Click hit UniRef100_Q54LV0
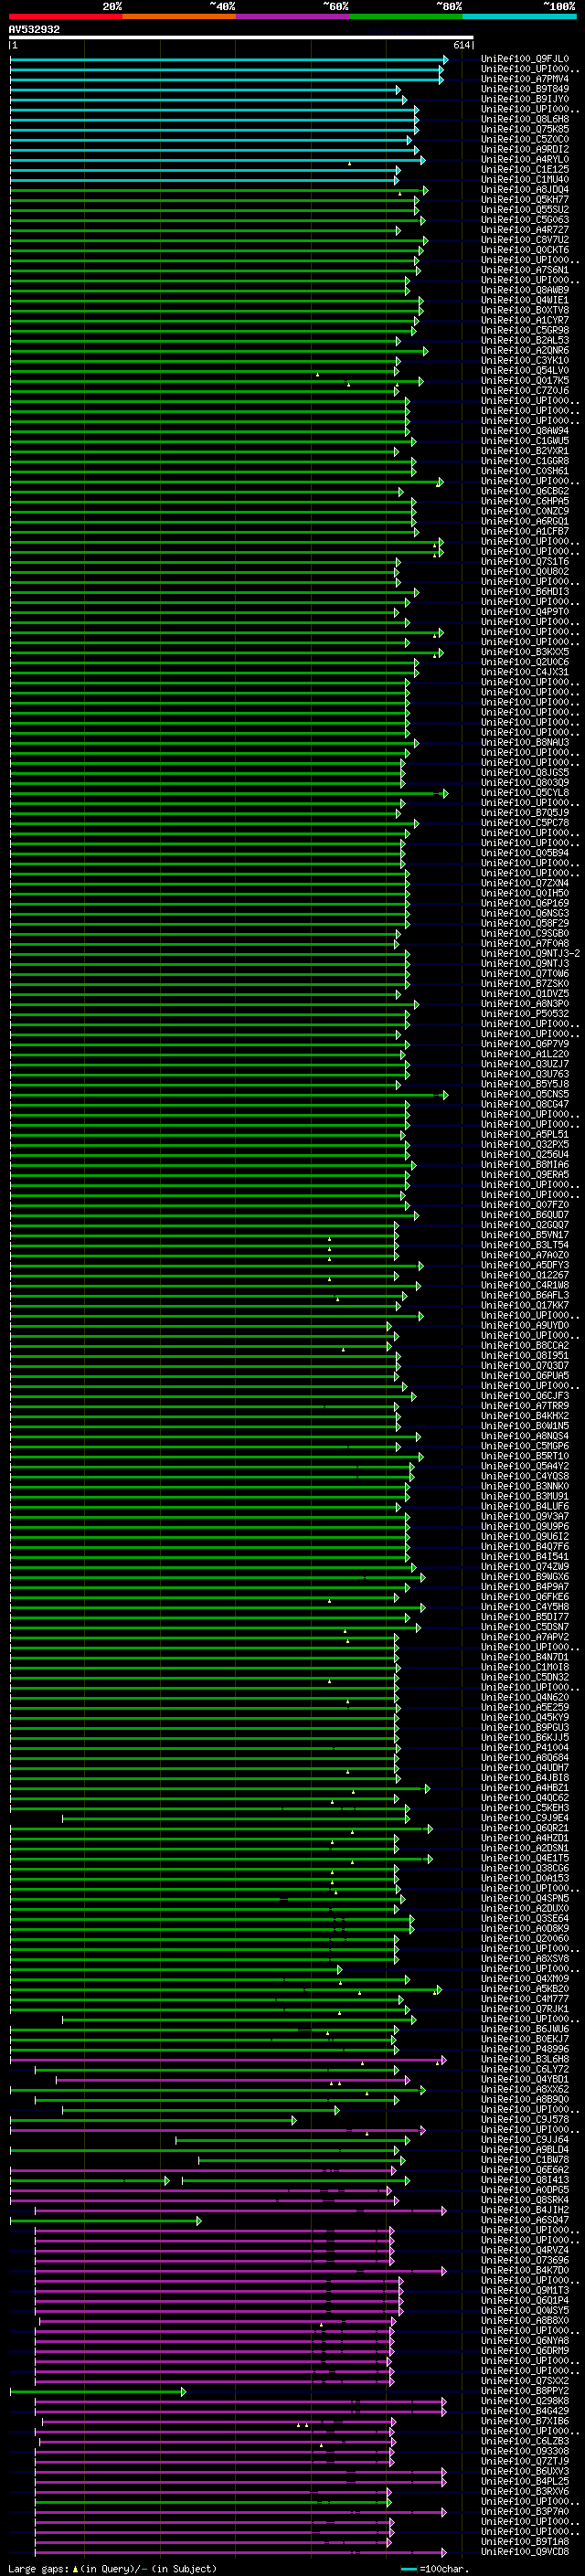The image size is (585, 2576). pyautogui.click(x=524, y=370)
